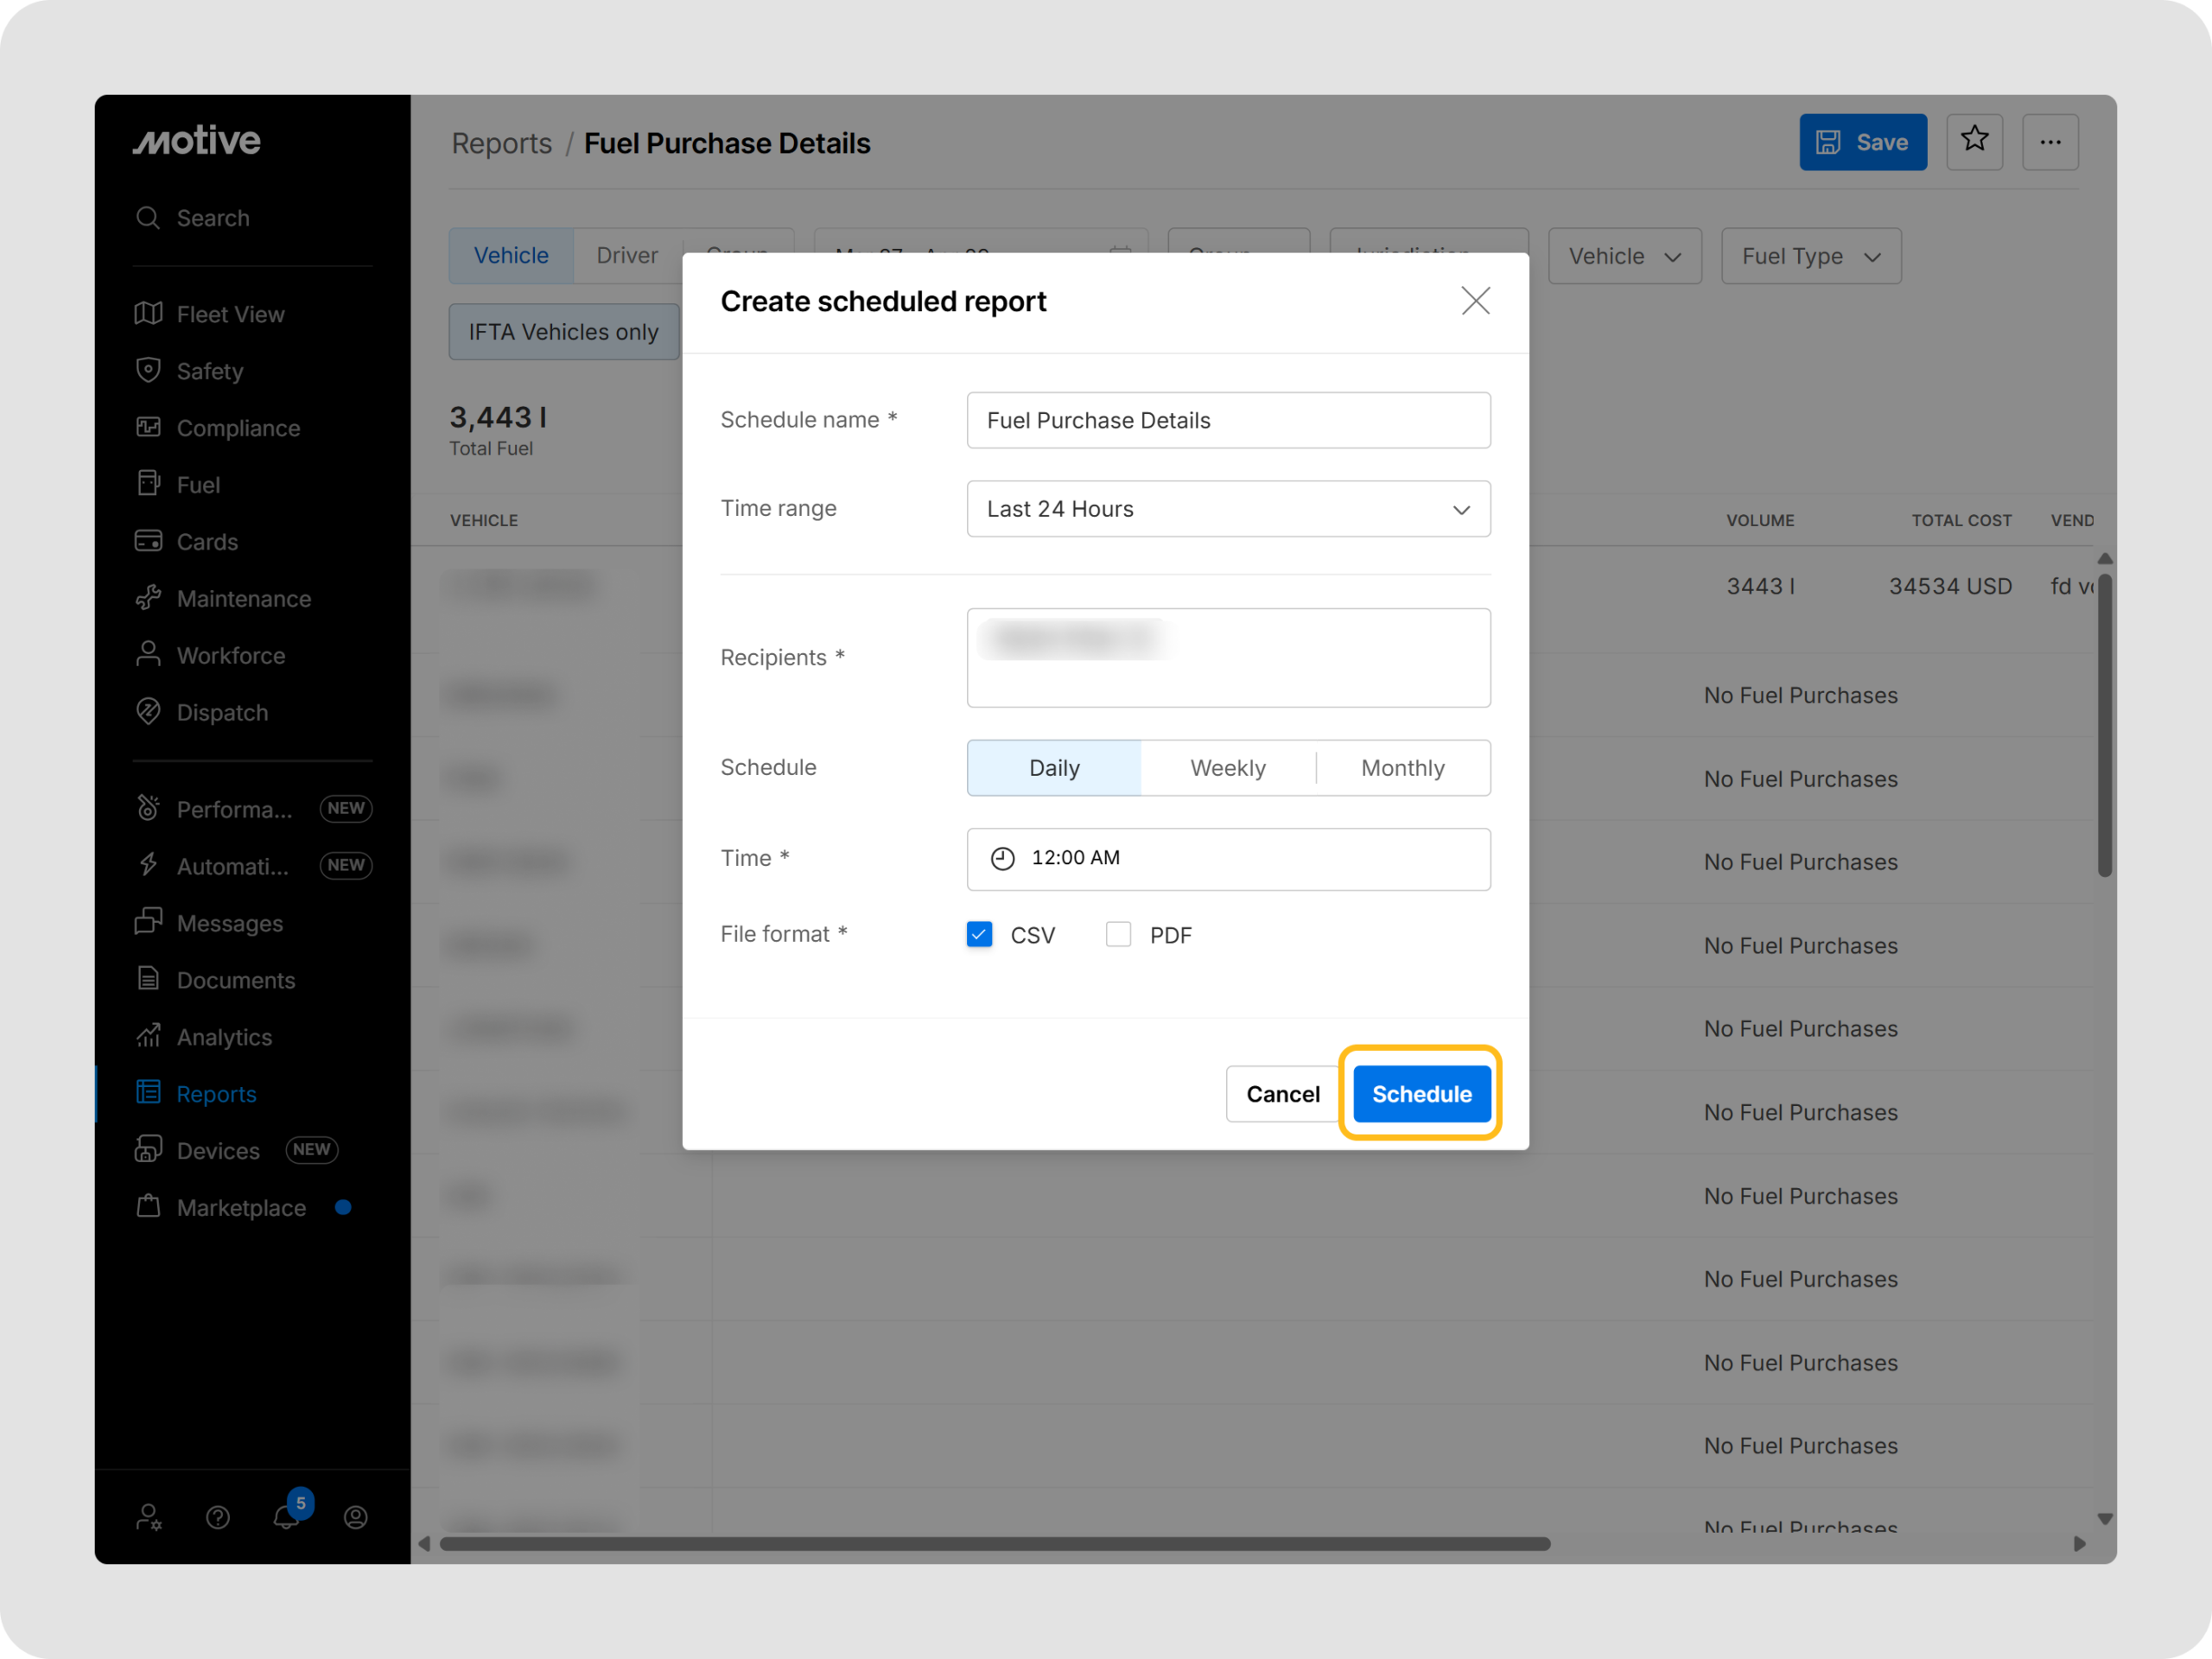Enable the PDF file format

pos(1118,934)
